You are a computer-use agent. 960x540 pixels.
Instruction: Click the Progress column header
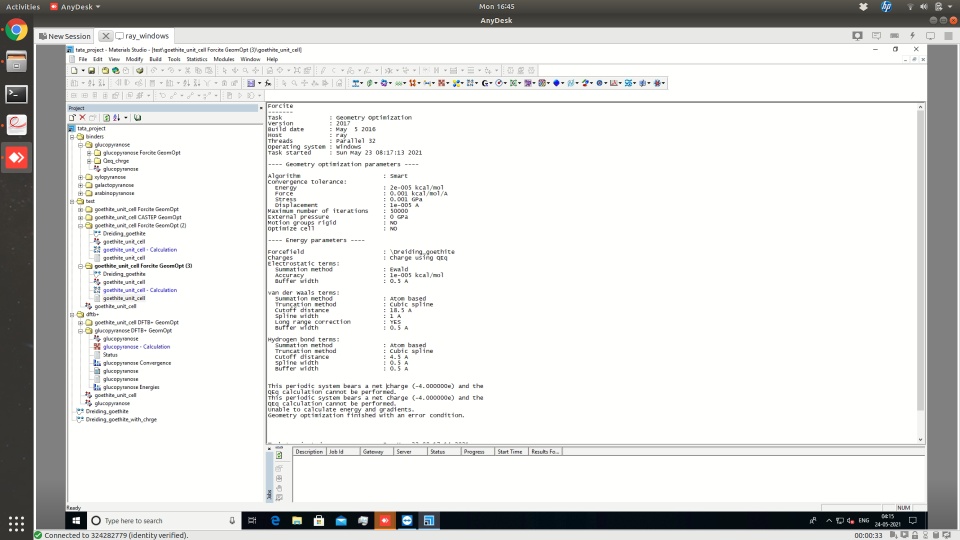point(478,452)
